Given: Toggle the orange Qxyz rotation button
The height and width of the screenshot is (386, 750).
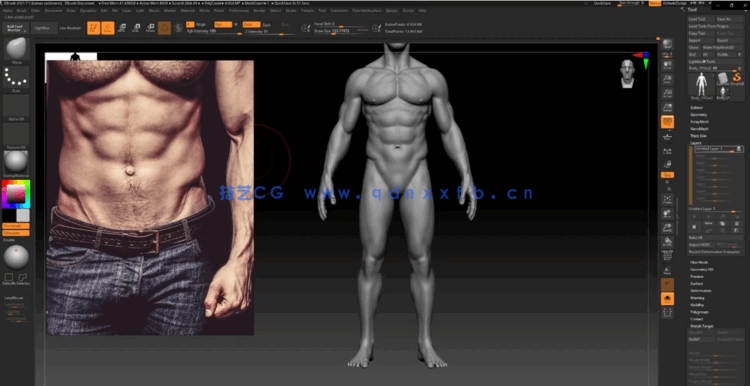Looking at the screenshot, I should [x=667, y=175].
